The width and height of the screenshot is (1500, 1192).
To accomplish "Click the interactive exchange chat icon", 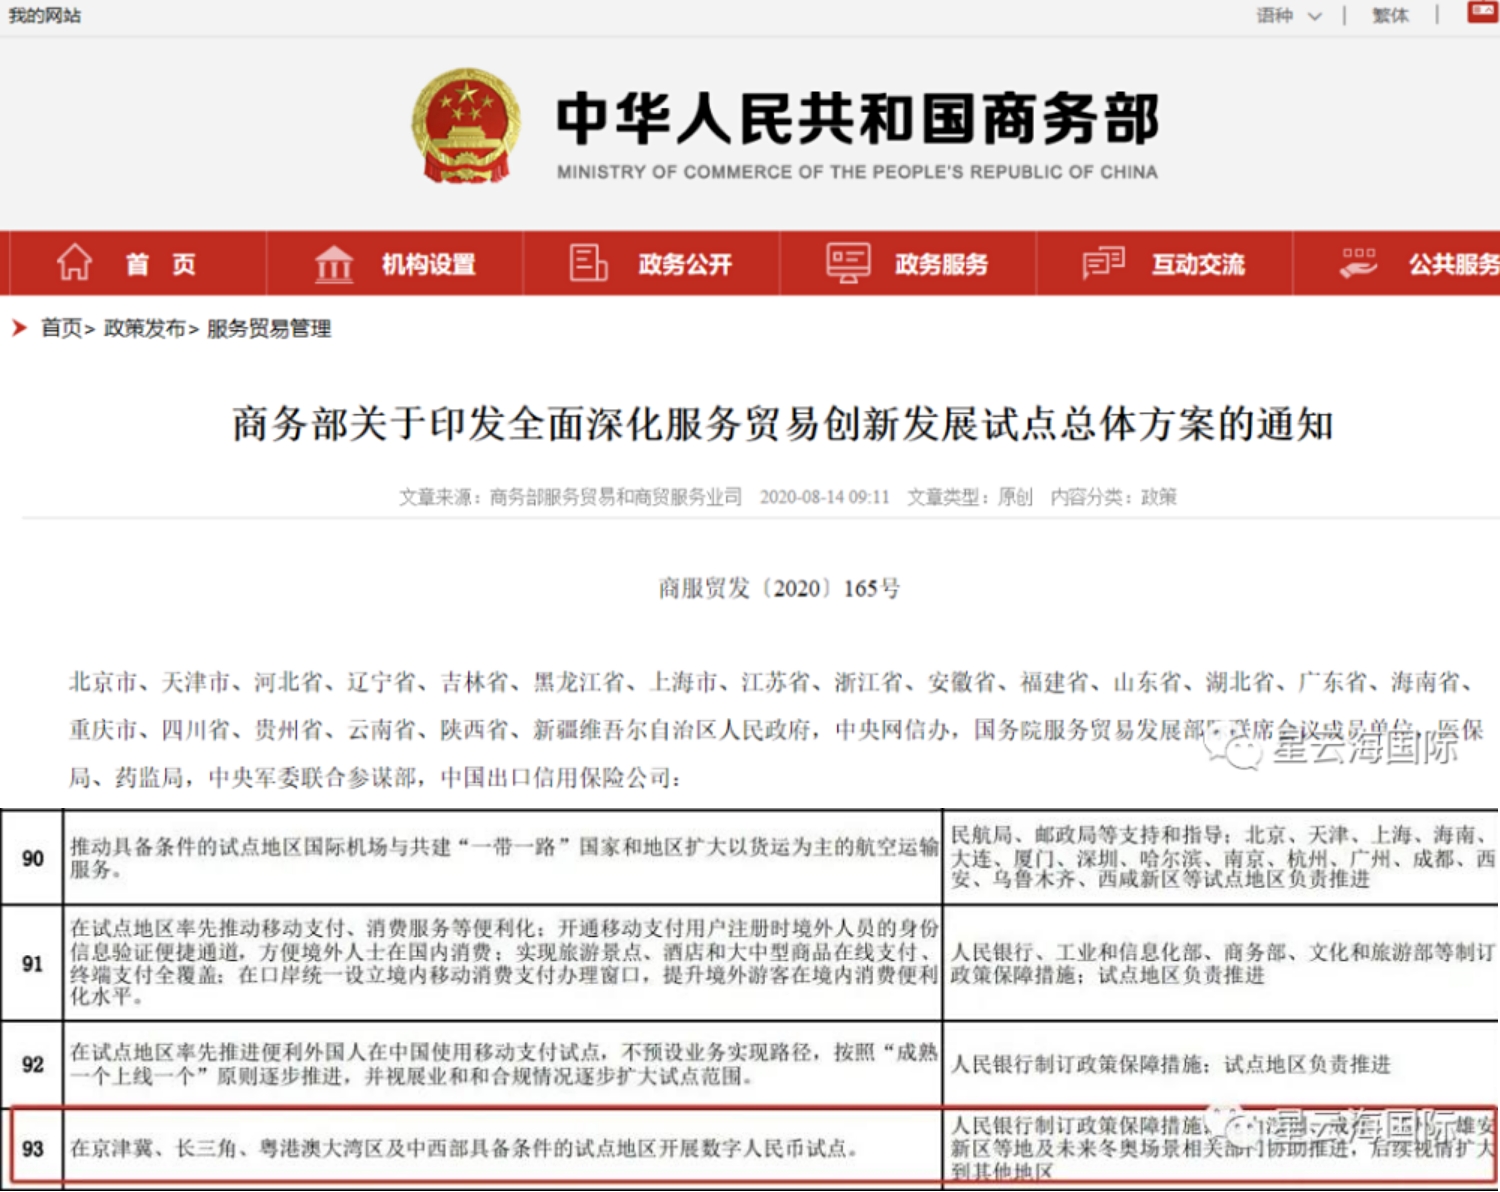I will tap(1103, 263).
